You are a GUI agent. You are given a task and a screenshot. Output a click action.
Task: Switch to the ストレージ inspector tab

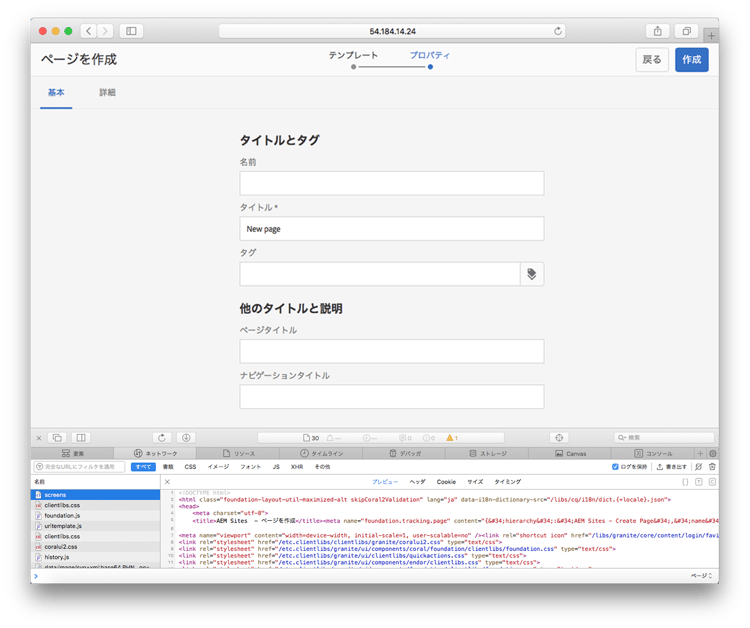click(x=487, y=453)
